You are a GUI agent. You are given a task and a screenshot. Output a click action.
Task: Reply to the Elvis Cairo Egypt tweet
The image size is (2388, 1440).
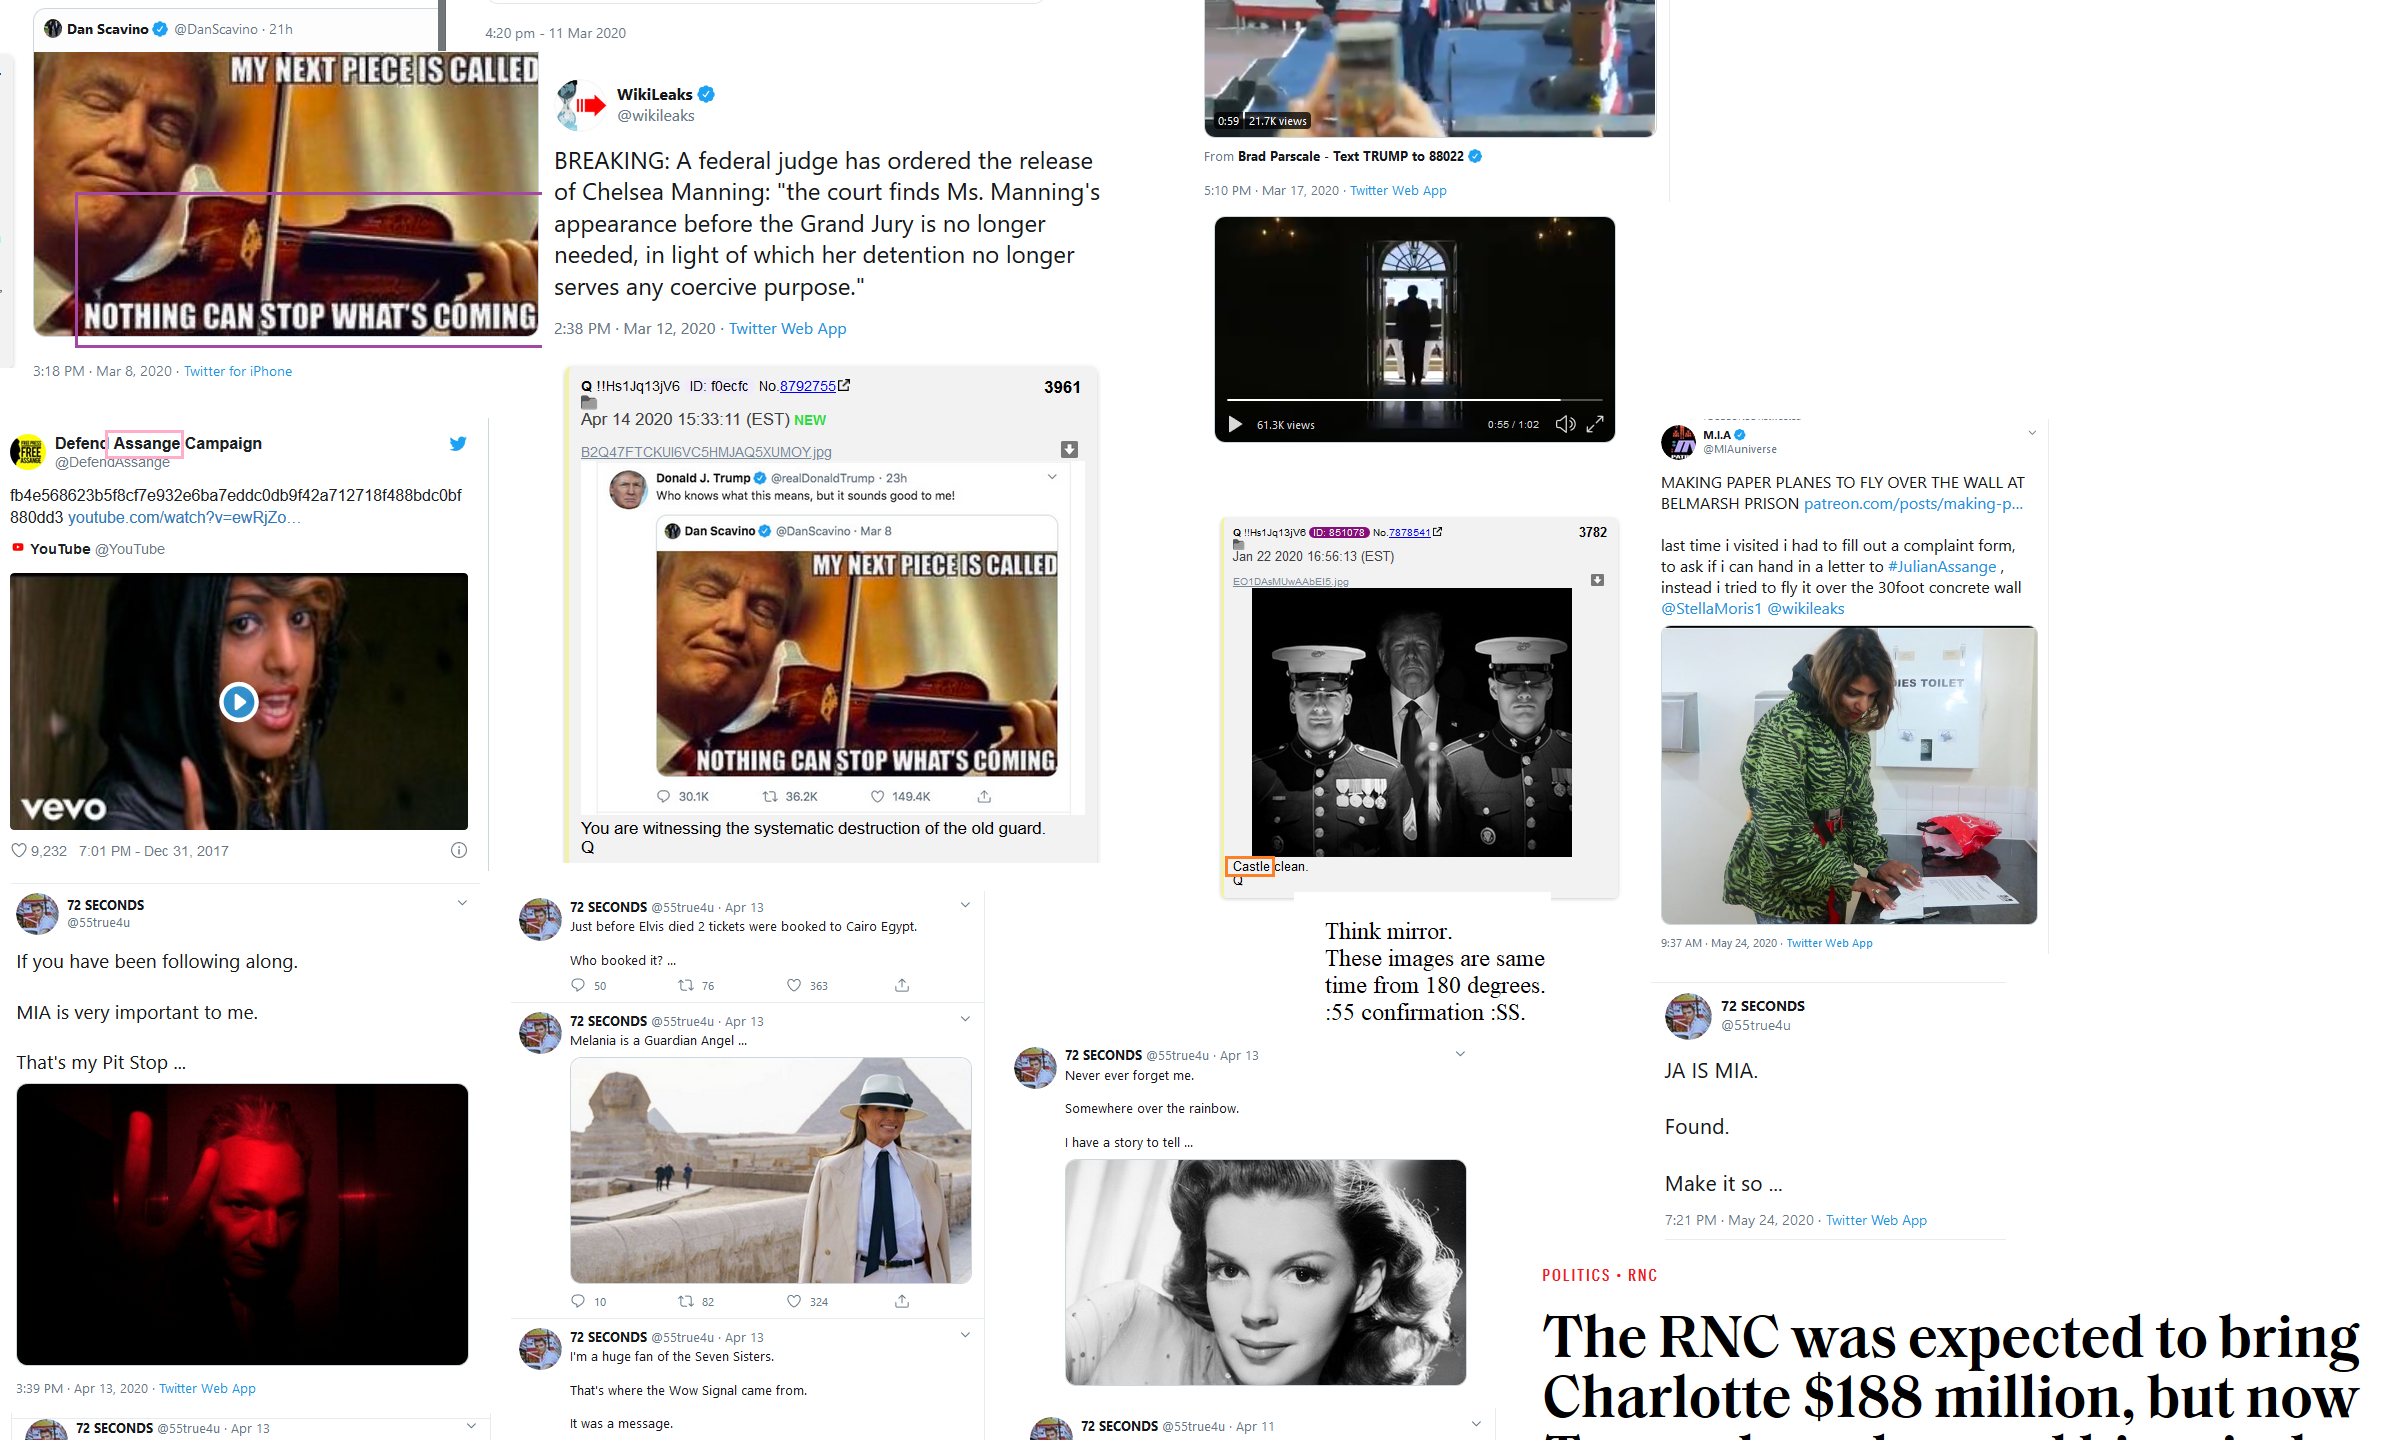coord(577,985)
